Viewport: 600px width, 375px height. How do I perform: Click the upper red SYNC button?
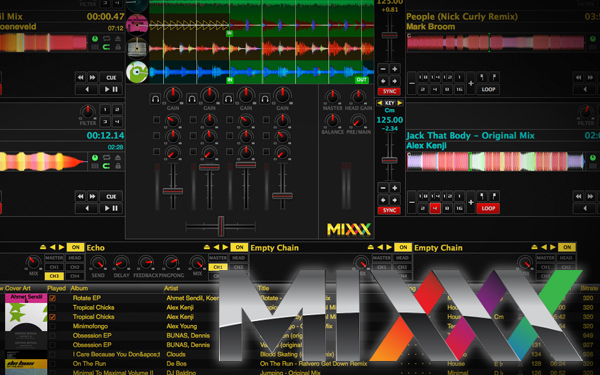point(389,91)
